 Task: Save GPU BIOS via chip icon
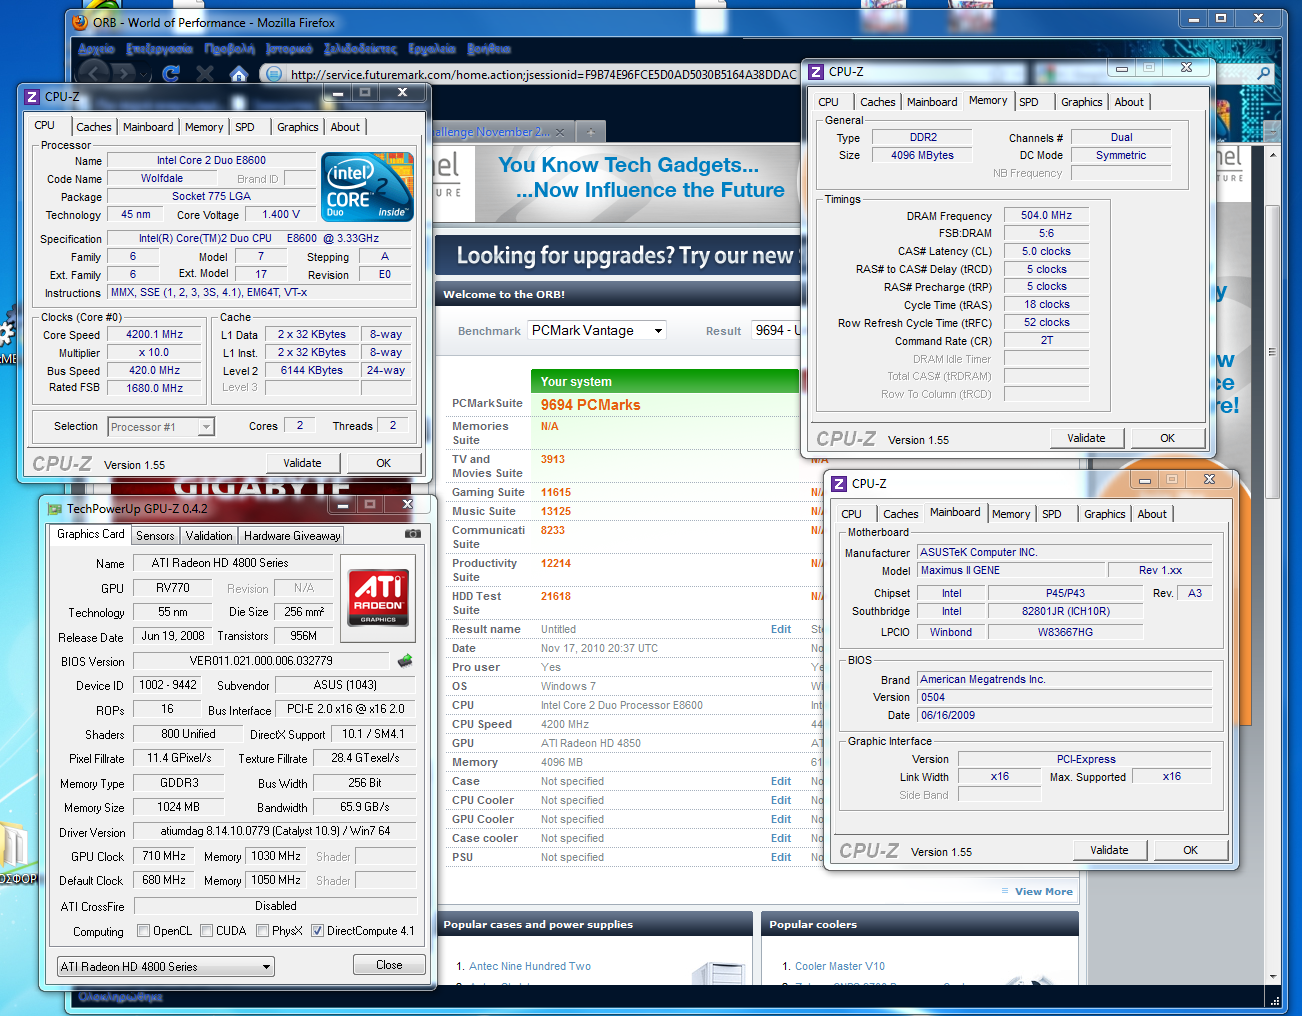point(405,661)
